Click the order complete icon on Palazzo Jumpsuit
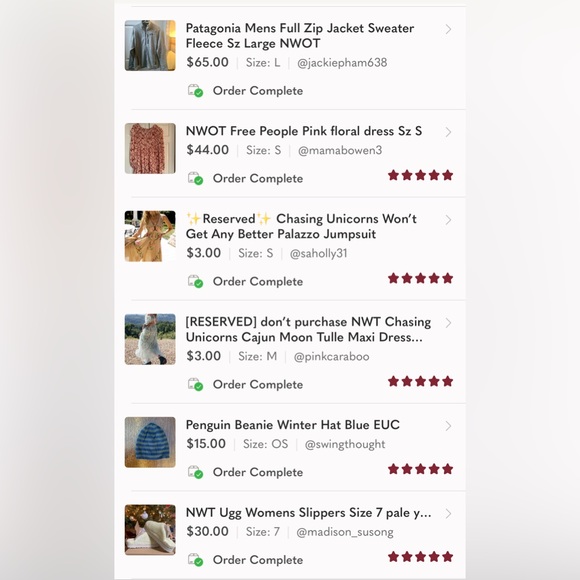 tap(195, 281)
